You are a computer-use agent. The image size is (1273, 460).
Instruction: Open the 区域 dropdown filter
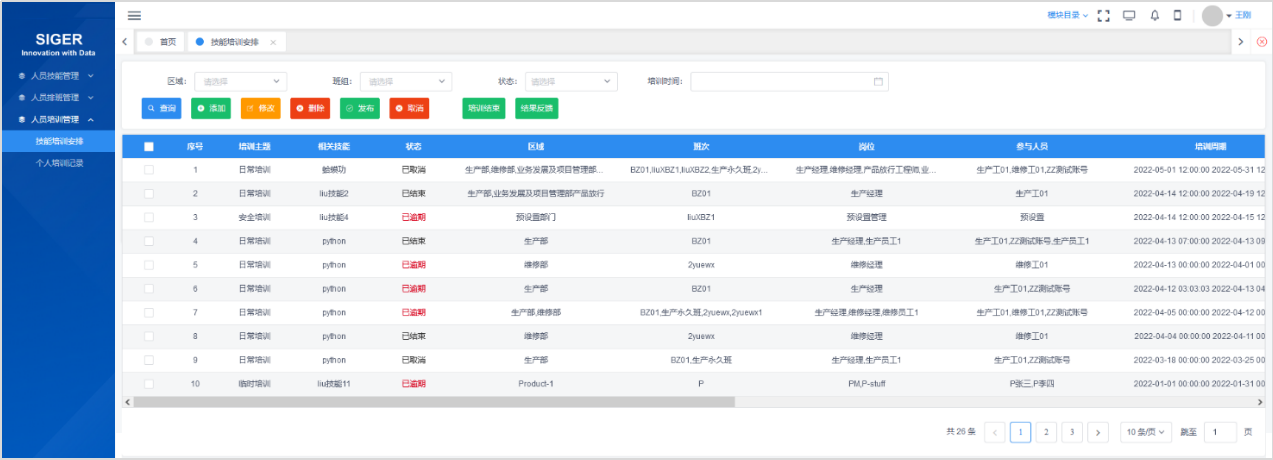(x=240, y=81)
